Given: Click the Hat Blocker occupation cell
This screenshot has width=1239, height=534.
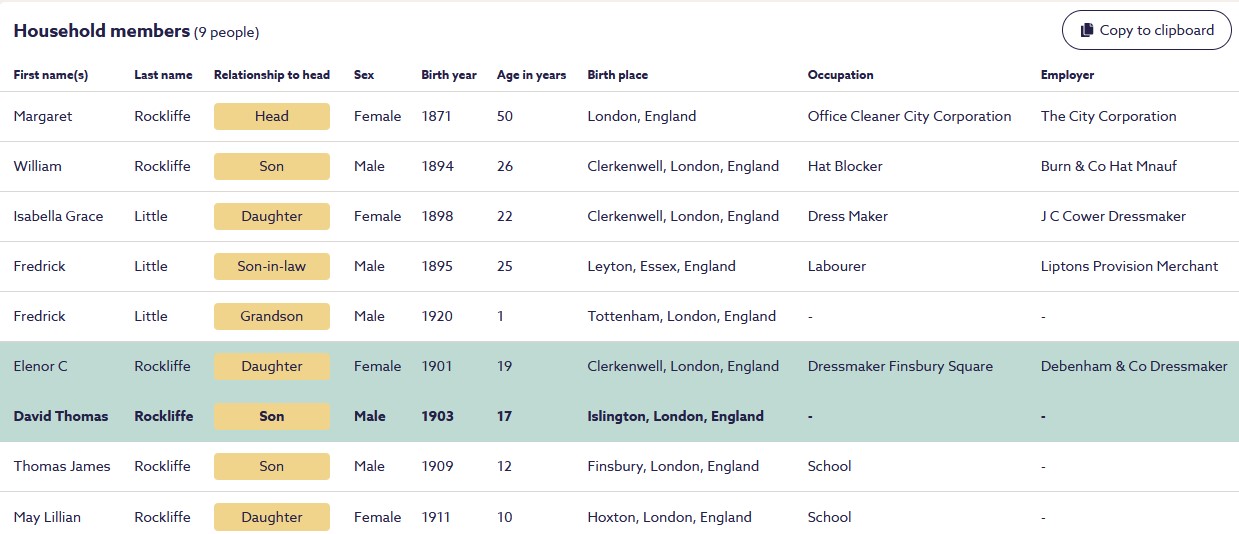Looking at the screenshot, I should coord(845,166).
